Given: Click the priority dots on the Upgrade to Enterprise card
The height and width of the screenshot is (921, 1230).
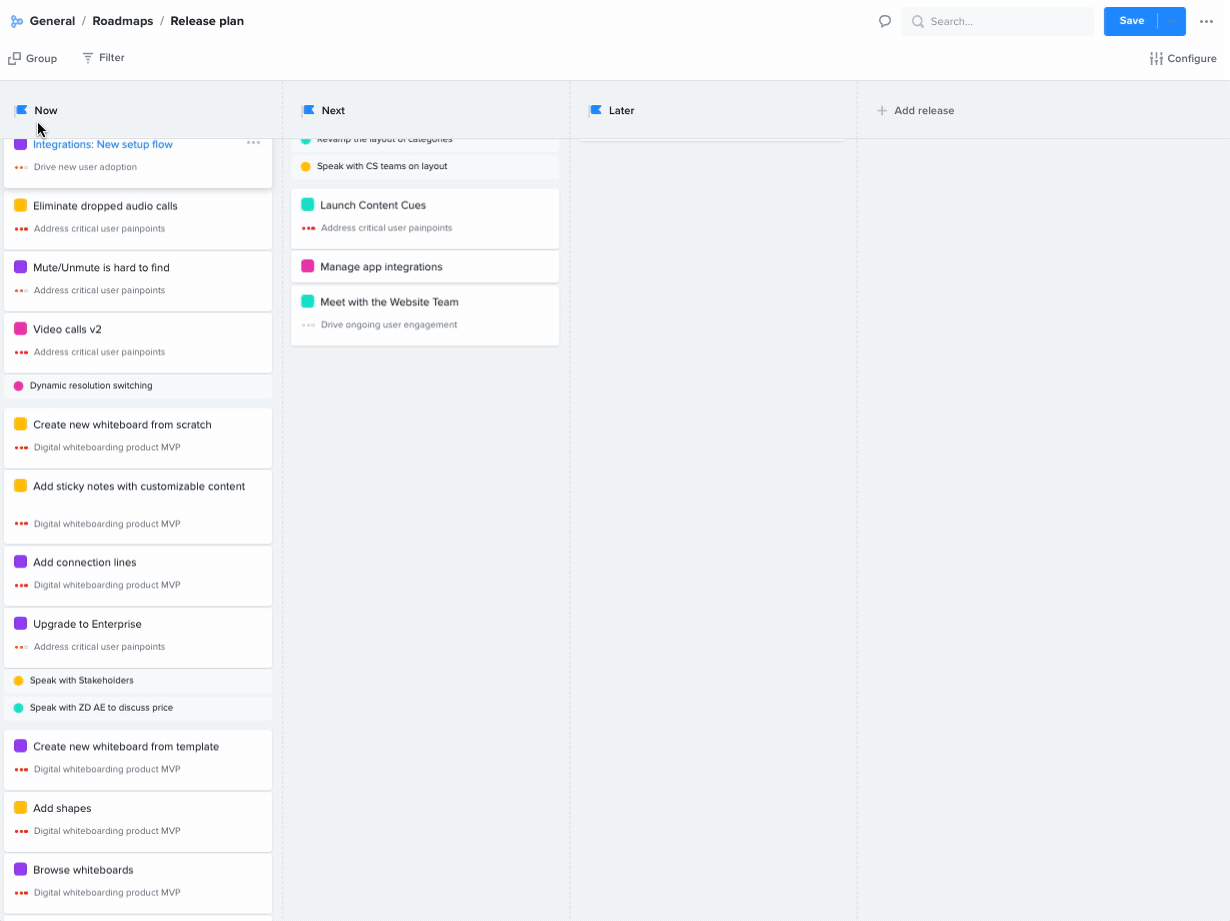Looking at the screenshot, I should point(21,647).
